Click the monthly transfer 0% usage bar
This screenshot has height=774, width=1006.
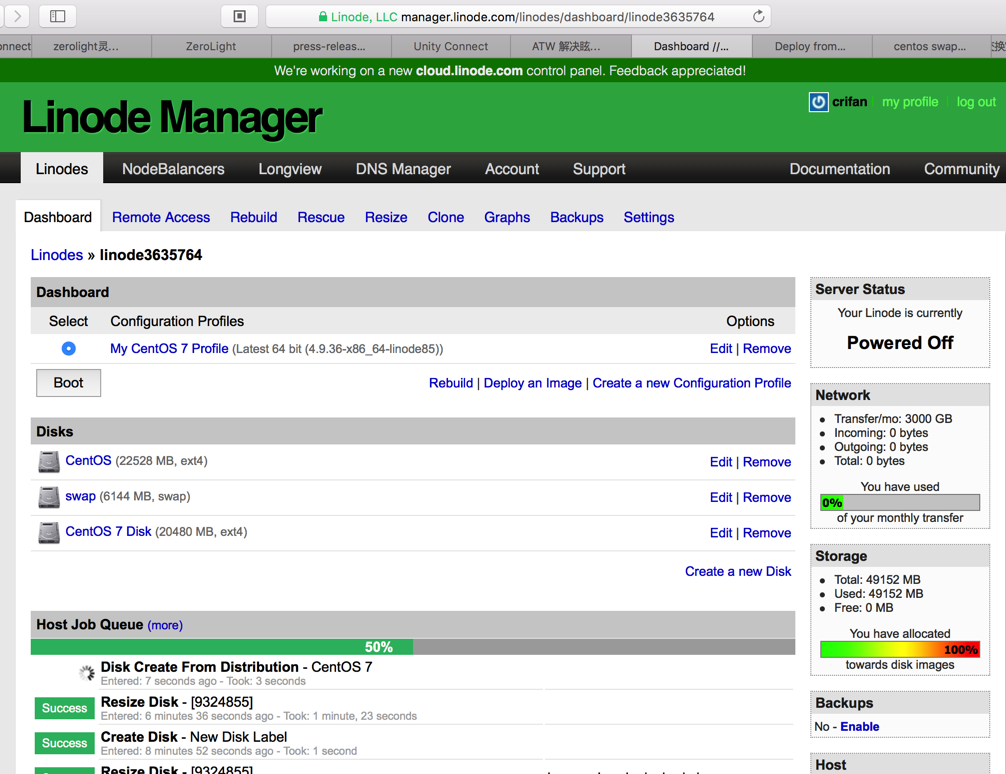[x=899, y=503]
